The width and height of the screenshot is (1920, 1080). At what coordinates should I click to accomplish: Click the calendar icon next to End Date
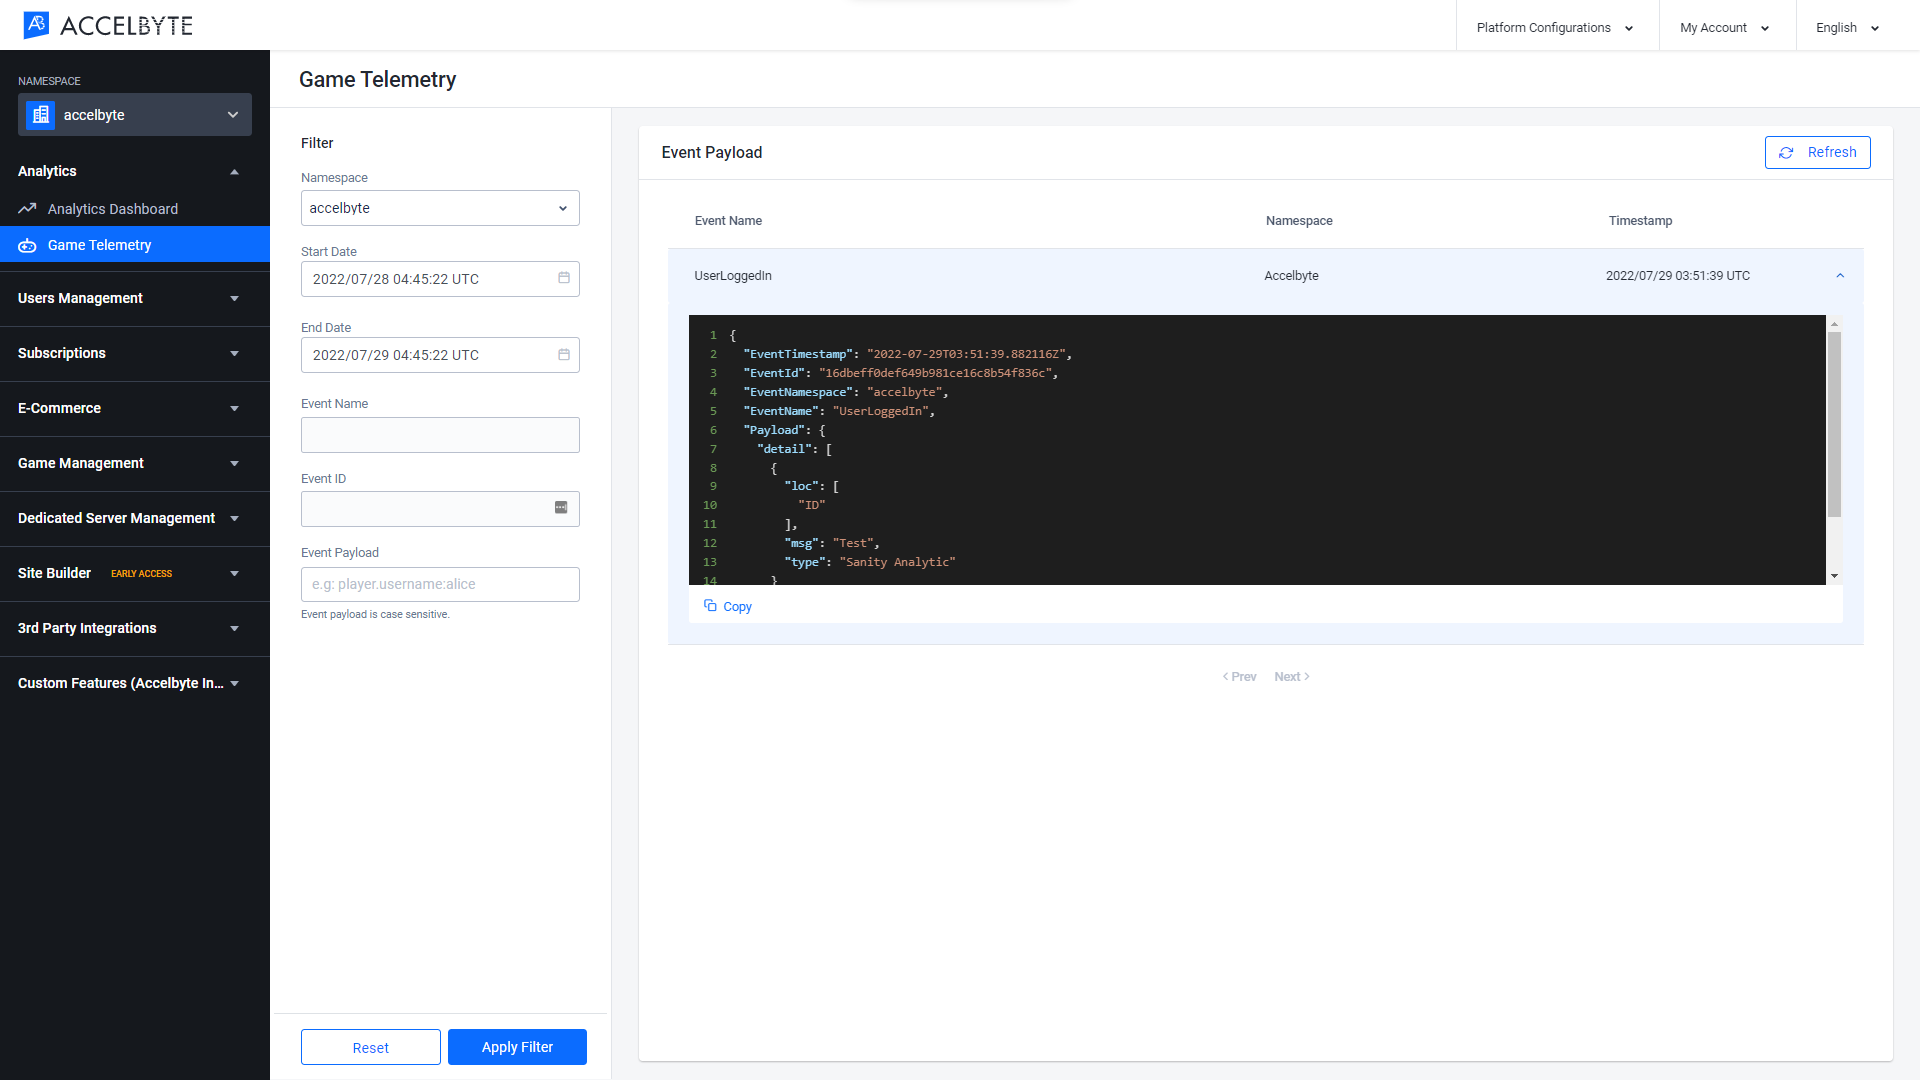click(562, 355)
